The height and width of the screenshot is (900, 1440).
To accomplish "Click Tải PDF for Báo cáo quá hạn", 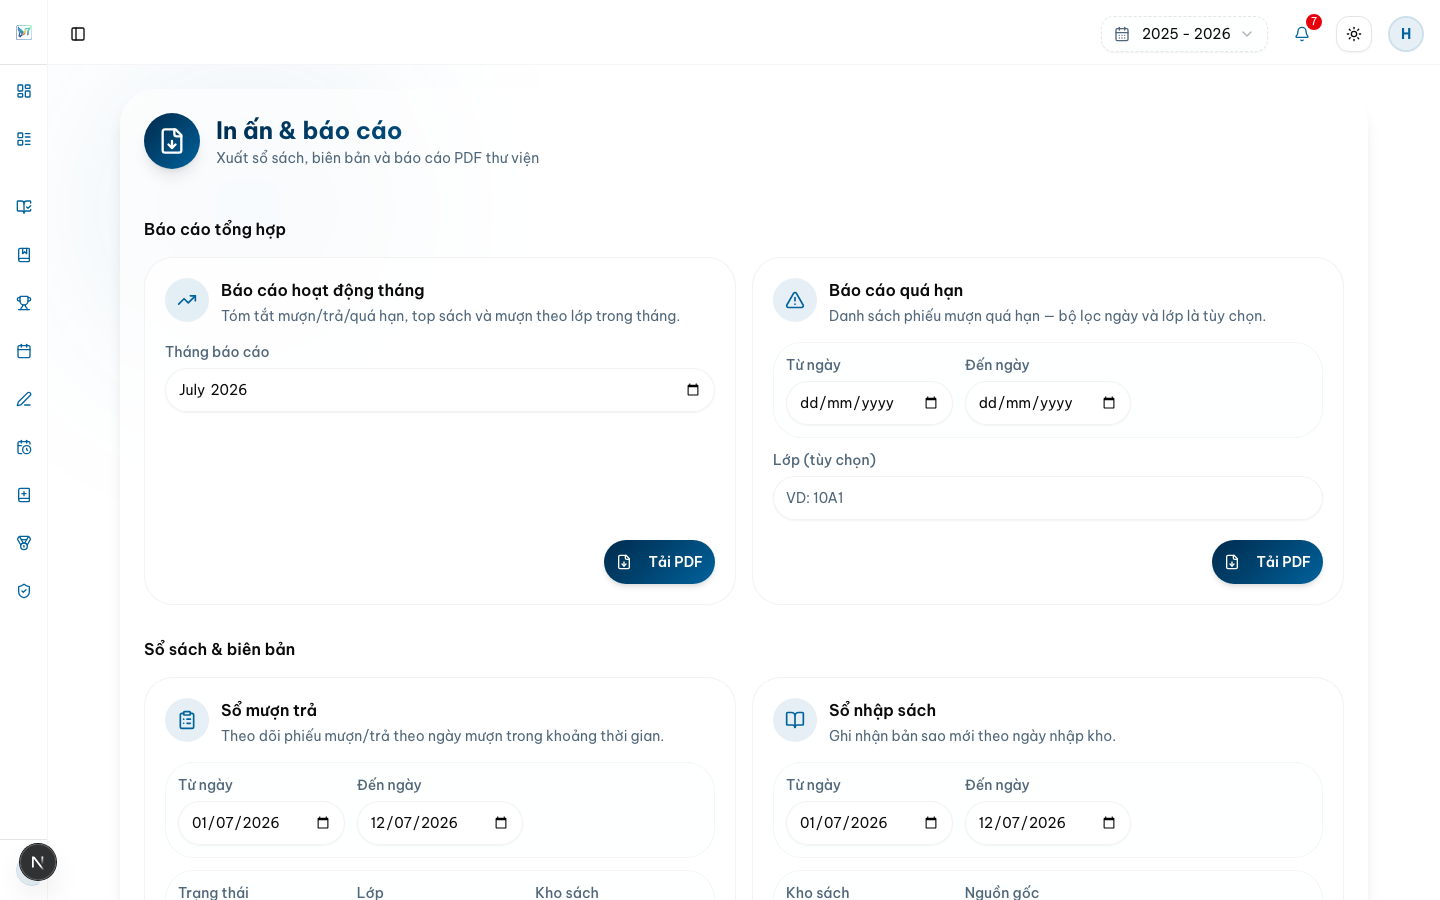I will point(1267,562).
